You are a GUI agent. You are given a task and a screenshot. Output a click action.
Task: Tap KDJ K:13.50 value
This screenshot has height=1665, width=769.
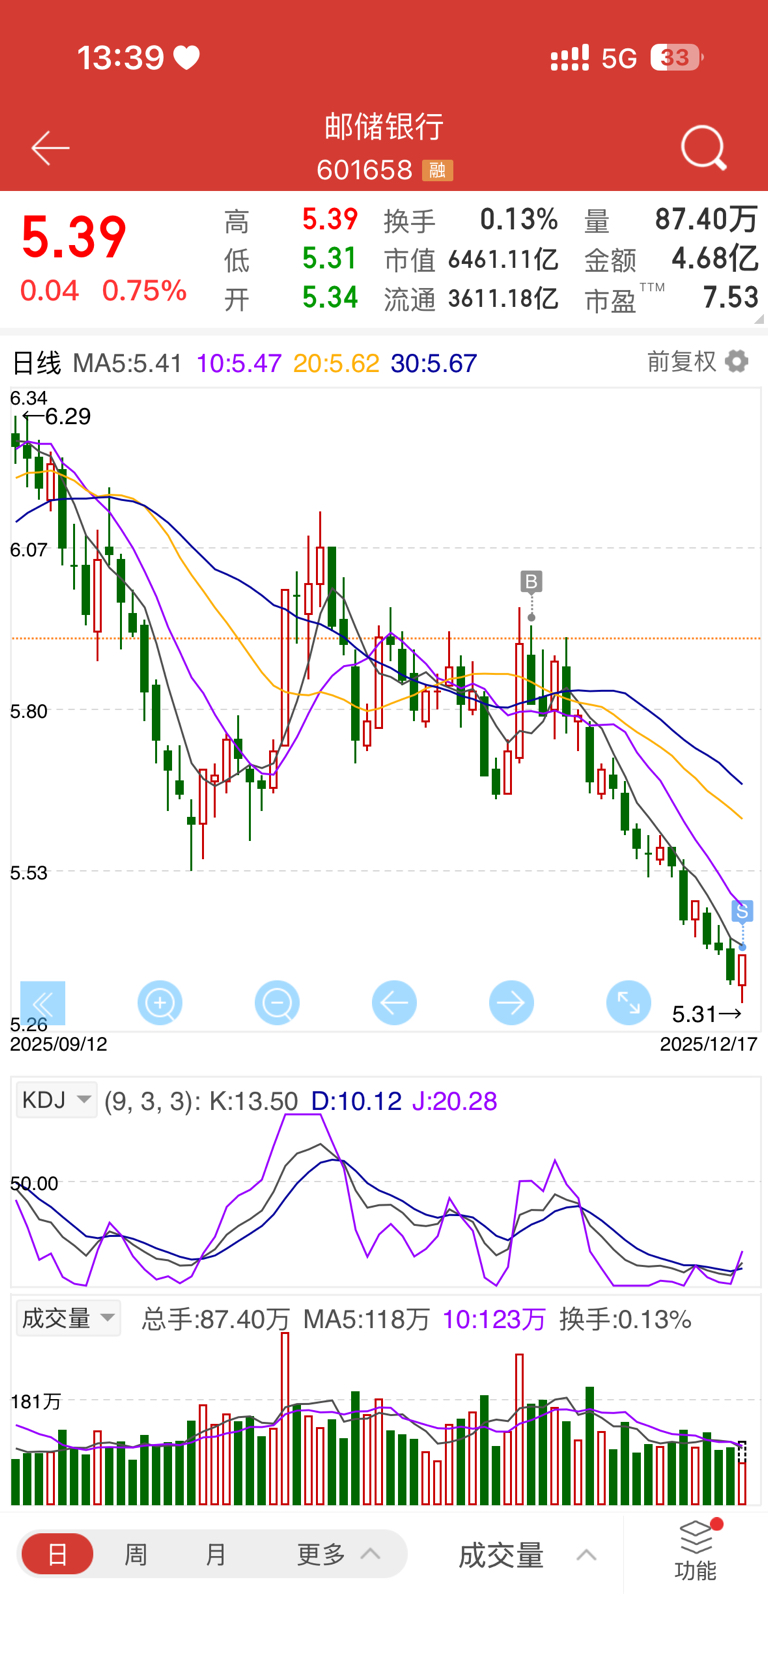[x=253, y=1101]
